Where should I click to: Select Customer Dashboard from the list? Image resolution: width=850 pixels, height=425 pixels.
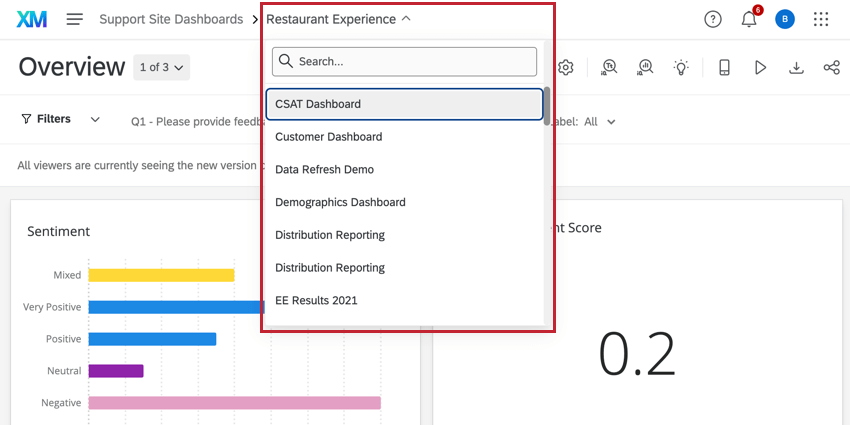[x=404, y=137]
